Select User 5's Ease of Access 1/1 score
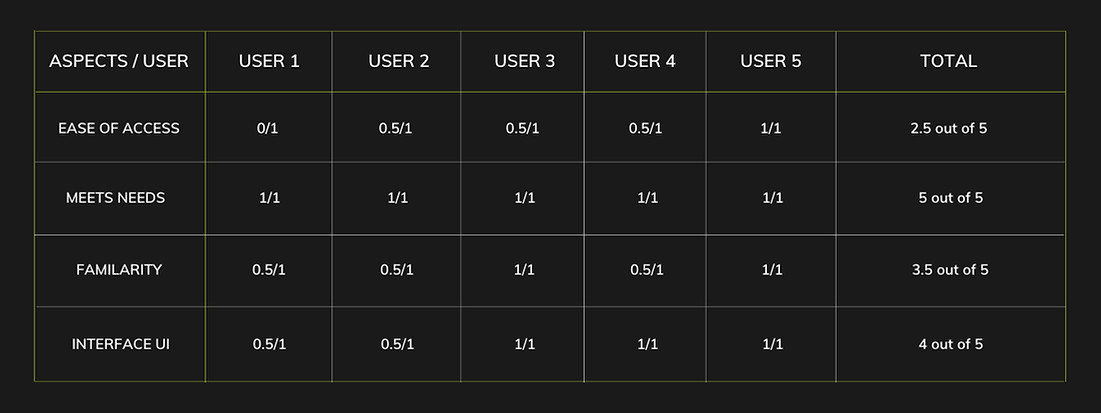This screenshot has width=1101, height=413. click(772, 128)
